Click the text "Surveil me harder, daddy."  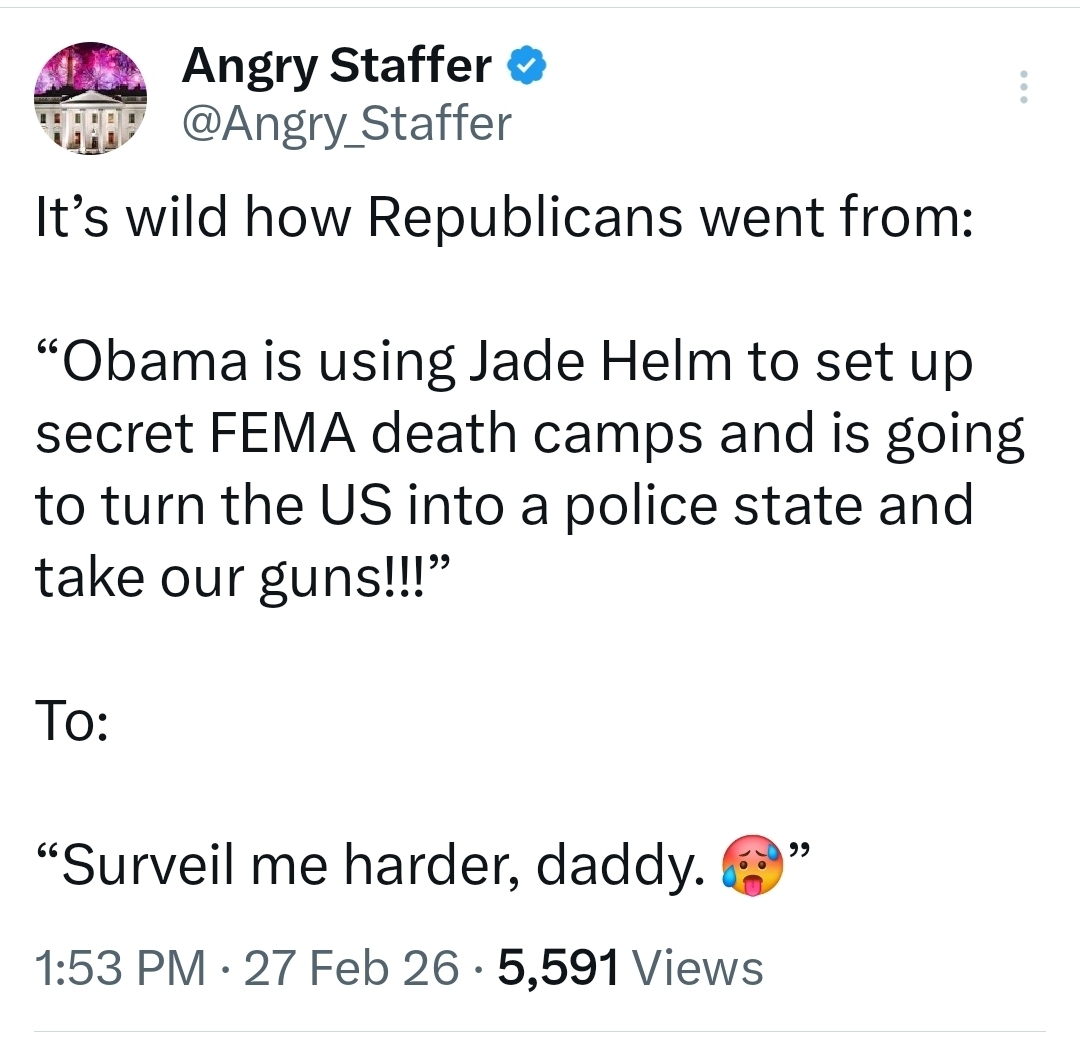click(x=376, y=868)
